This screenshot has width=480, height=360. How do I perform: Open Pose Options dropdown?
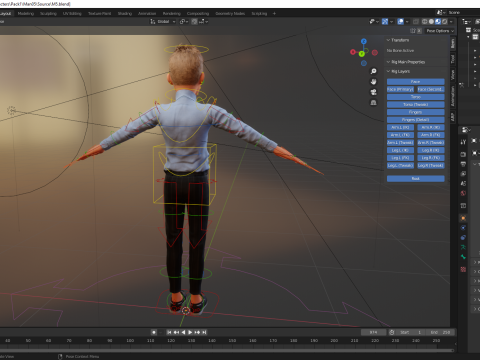tap(440, 31)
